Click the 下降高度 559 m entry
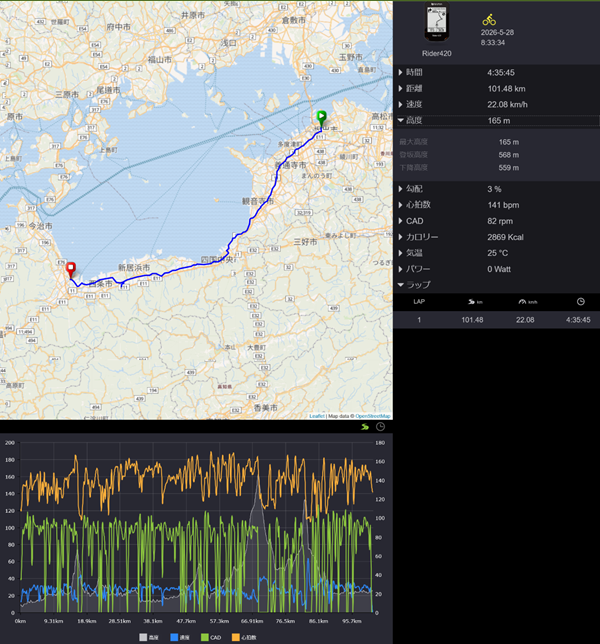Screen dimensions: 600x644 click(x=497, y=168)
